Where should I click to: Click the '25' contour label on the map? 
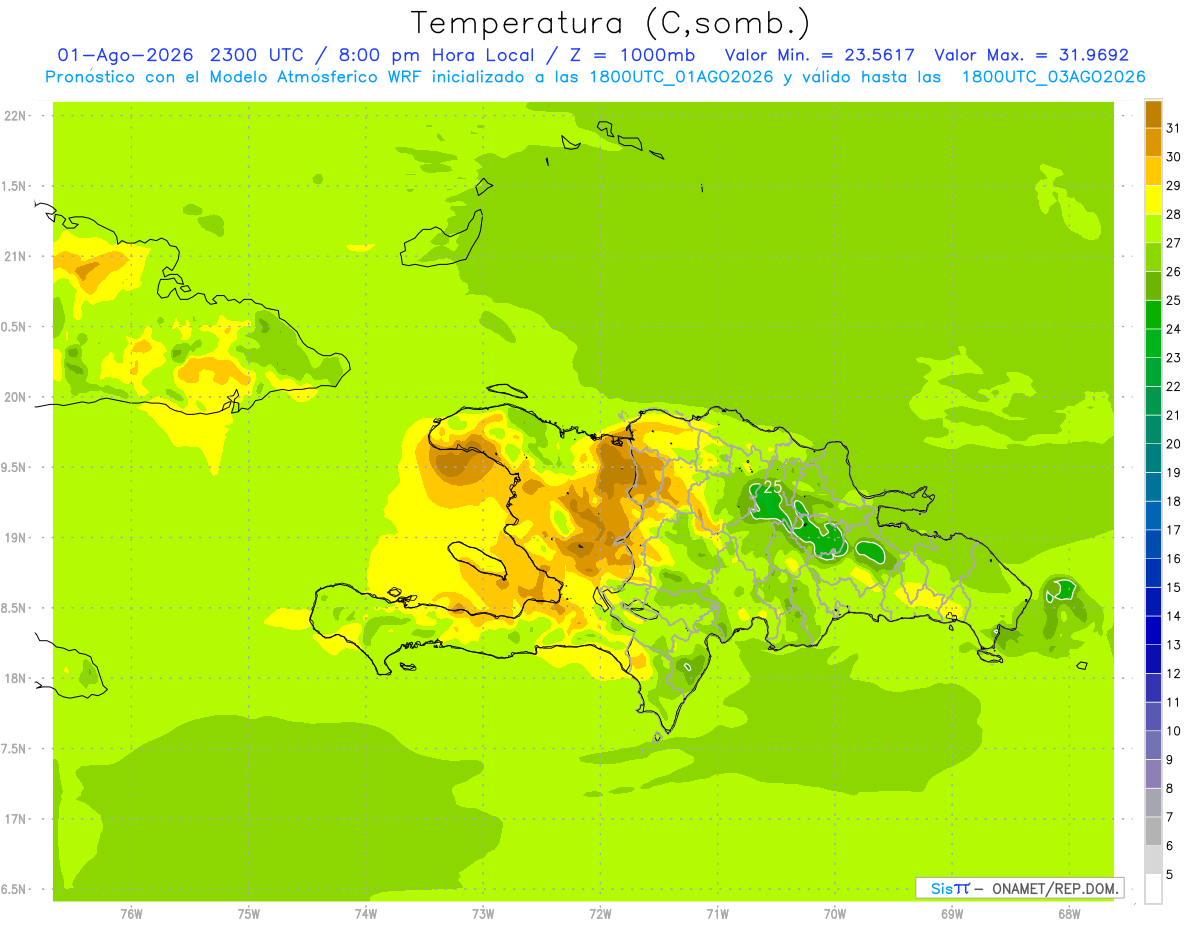772,487
